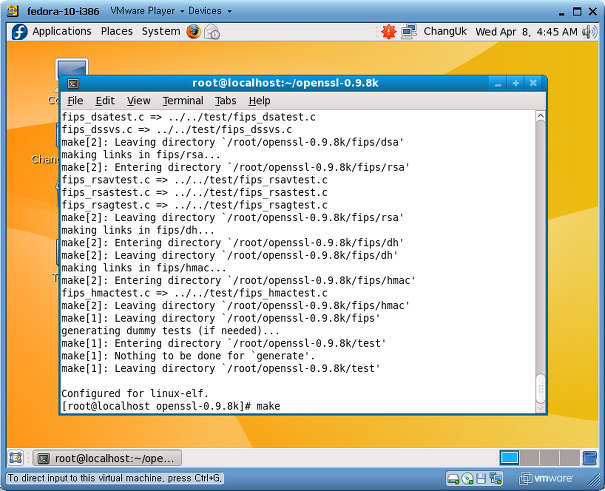Click the trash applet in bottom panel
This screenshot has height=491, width=605.
tap(590, 458)
